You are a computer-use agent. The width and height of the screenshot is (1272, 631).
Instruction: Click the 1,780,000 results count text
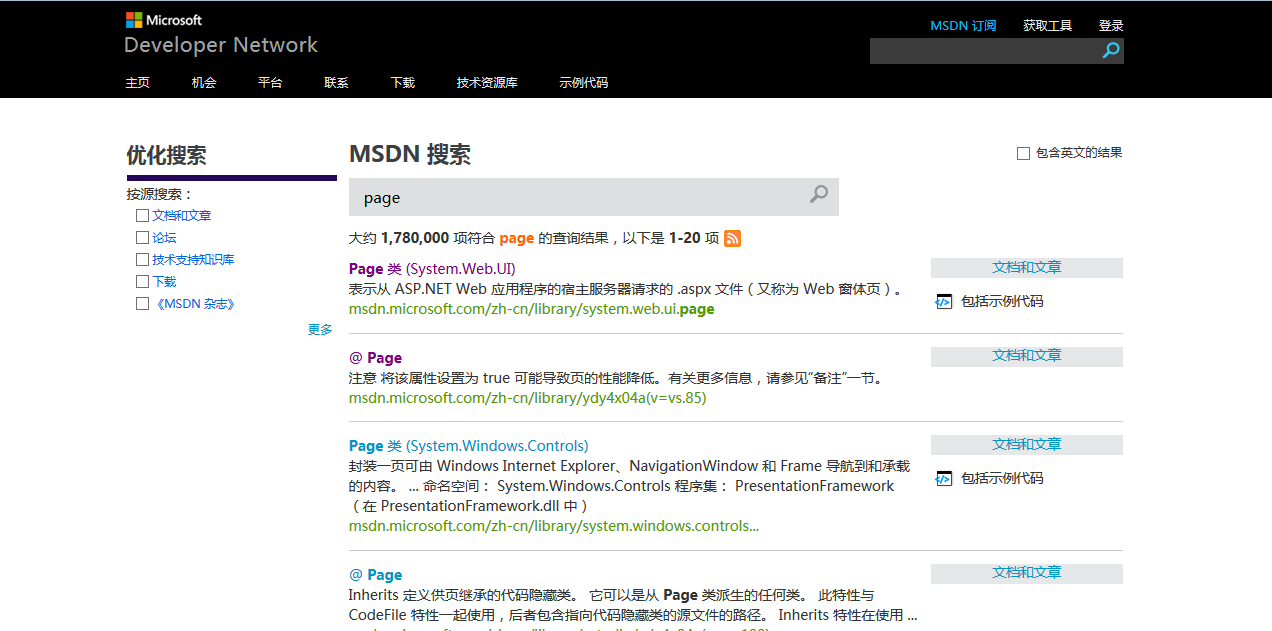coord(415,238)
